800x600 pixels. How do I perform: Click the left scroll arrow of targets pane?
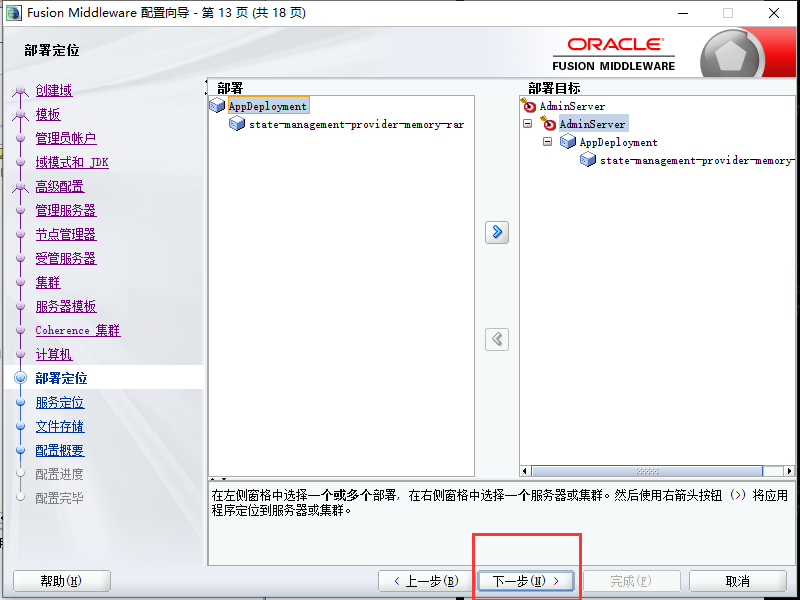tap(525, 471)
